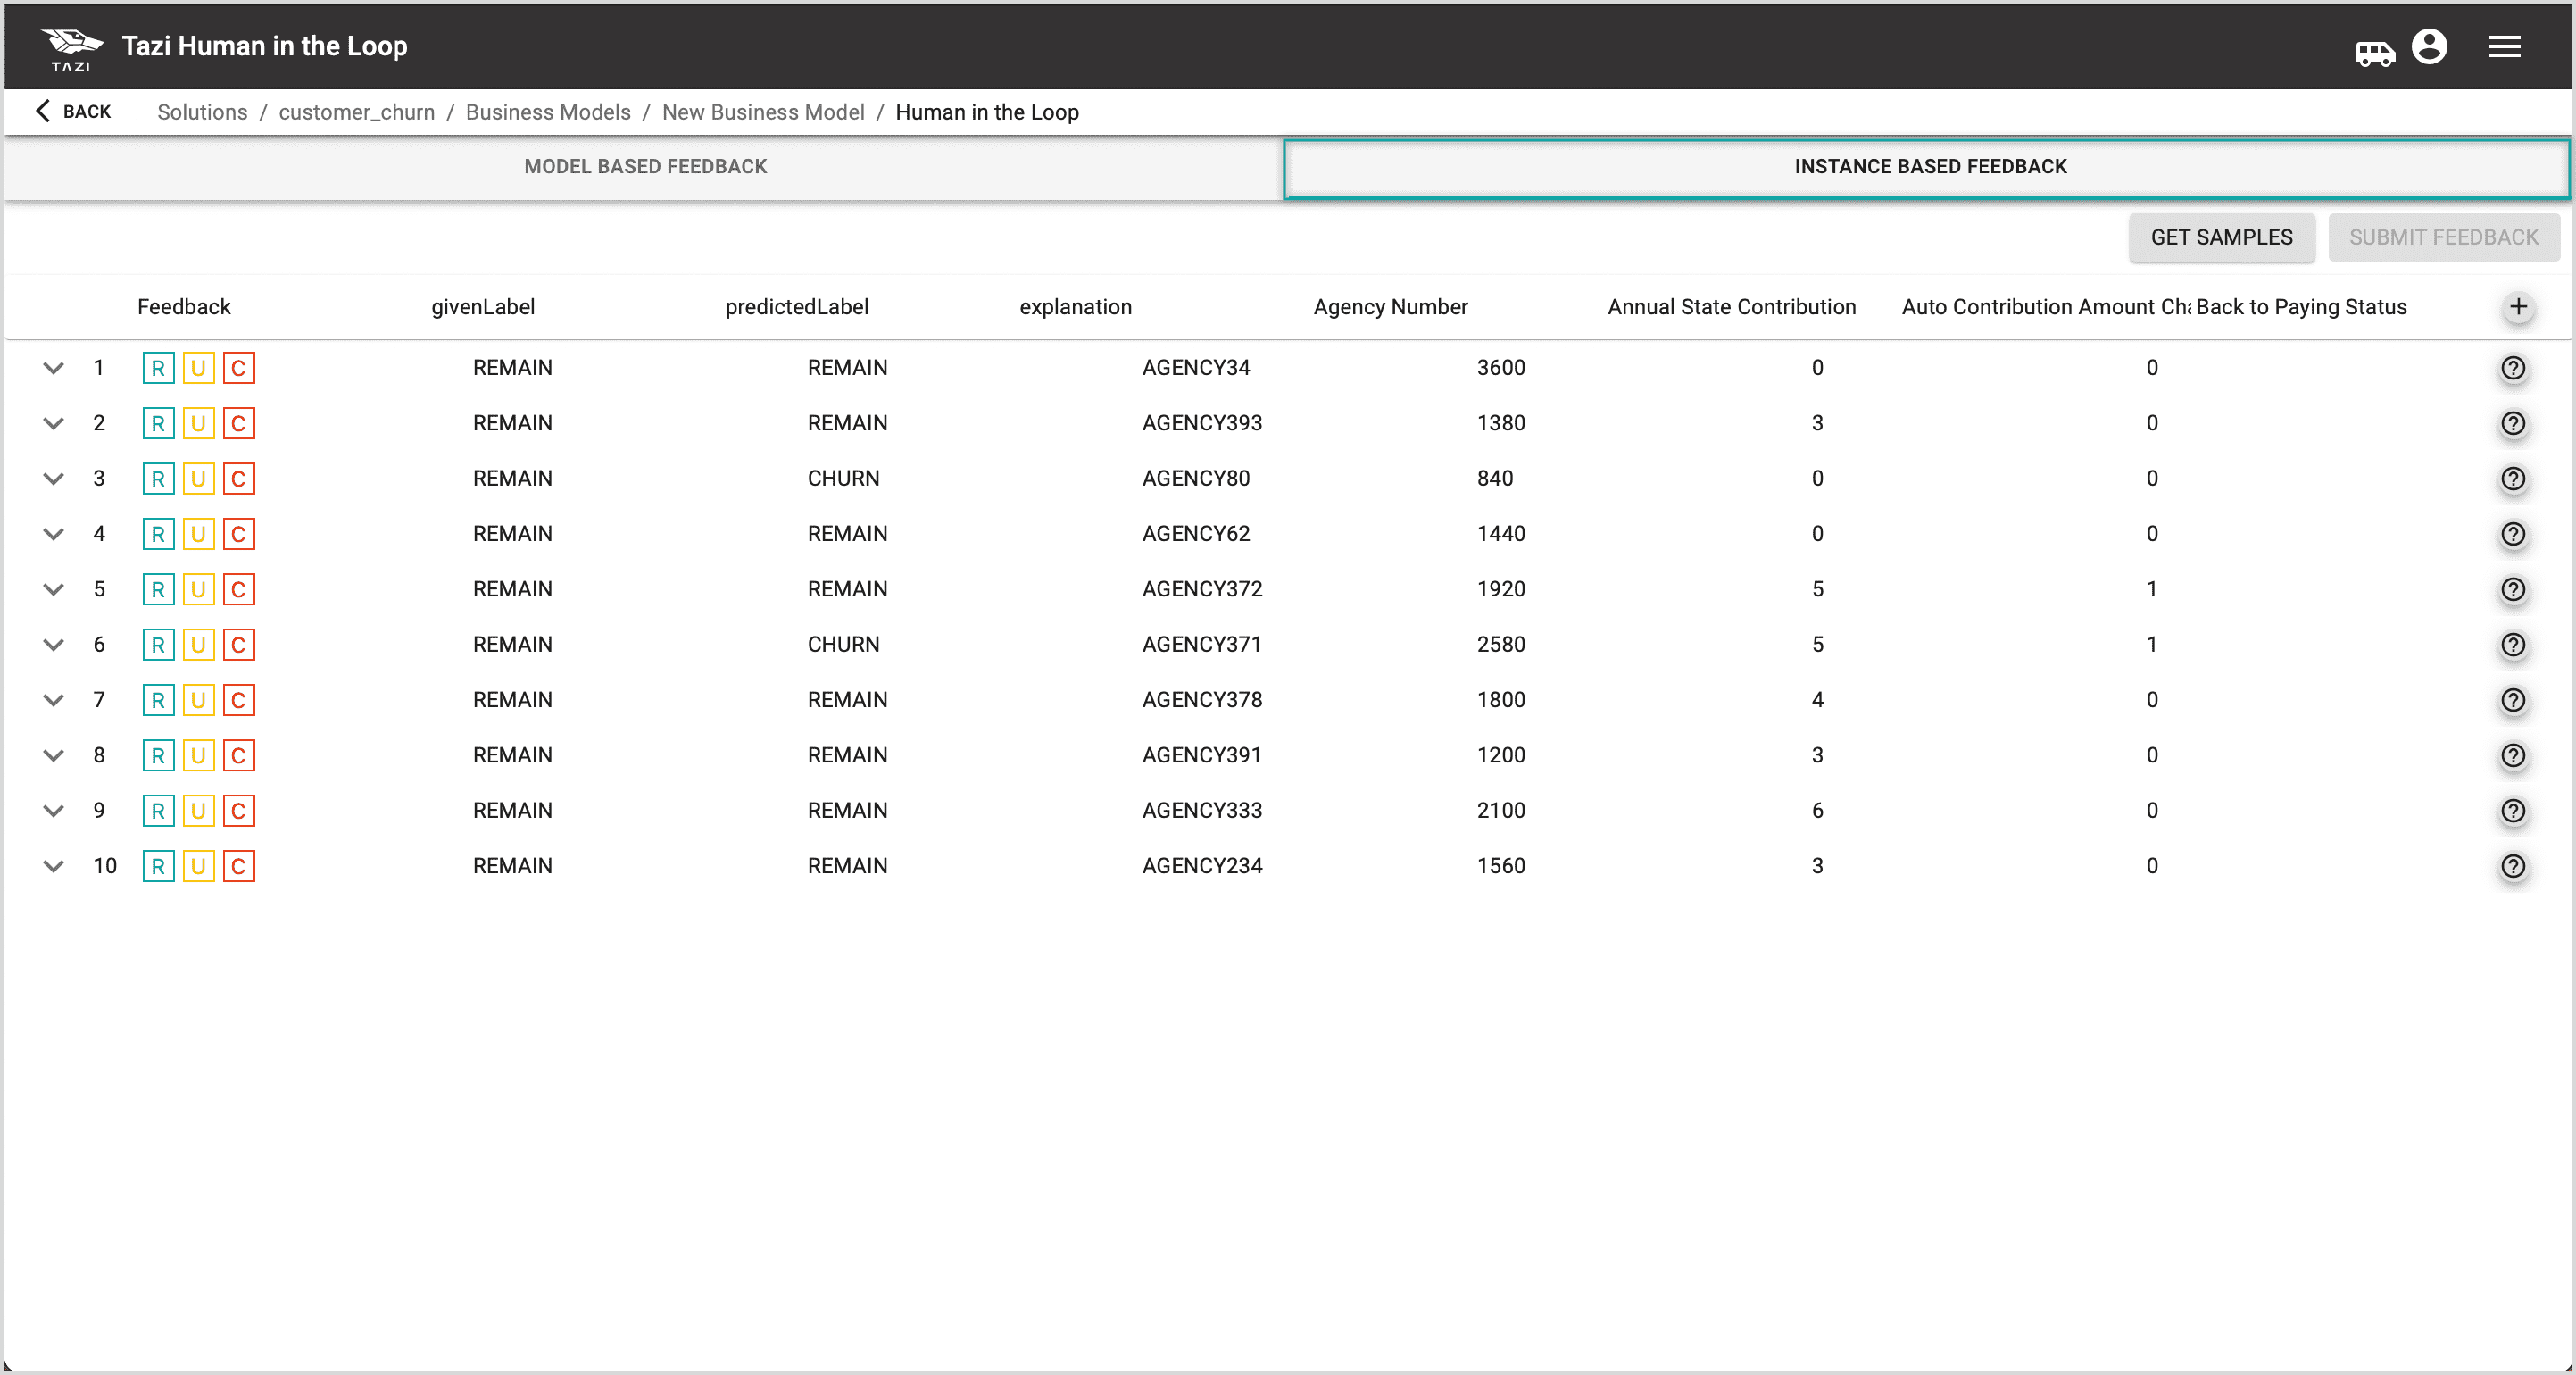Expand row 6 details chevron

(x=54, y=645)
